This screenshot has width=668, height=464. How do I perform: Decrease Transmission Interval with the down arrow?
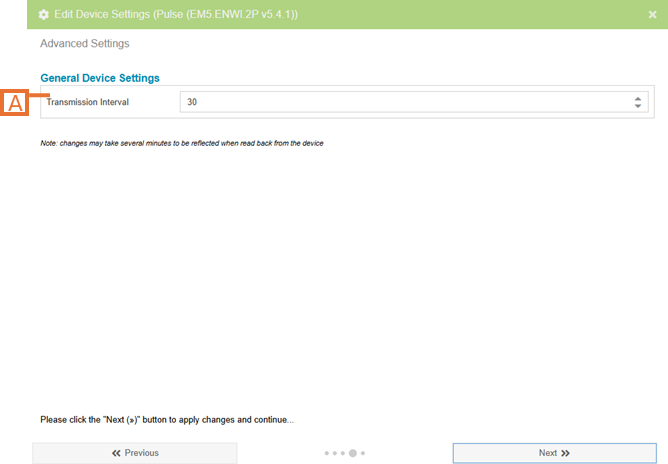[x=638, y=106]
